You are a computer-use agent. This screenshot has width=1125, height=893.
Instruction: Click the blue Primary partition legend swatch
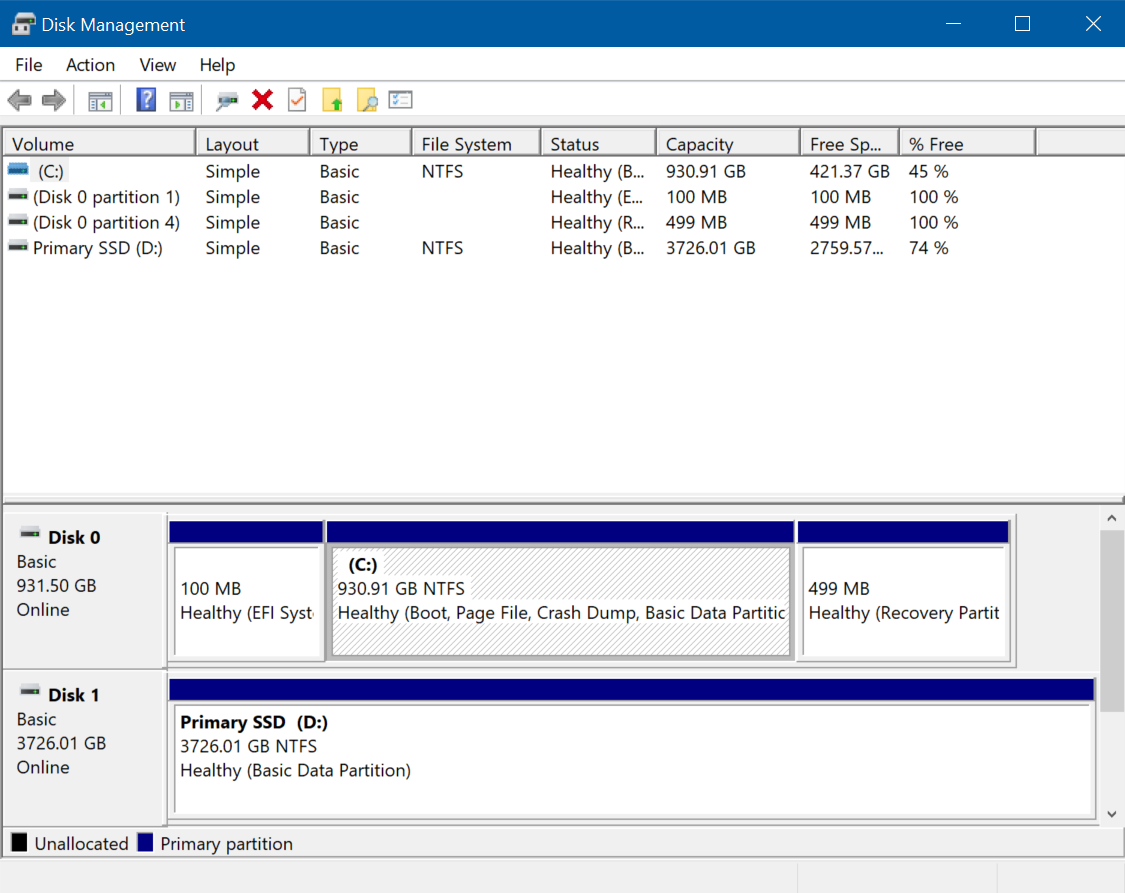click(145, 842)
